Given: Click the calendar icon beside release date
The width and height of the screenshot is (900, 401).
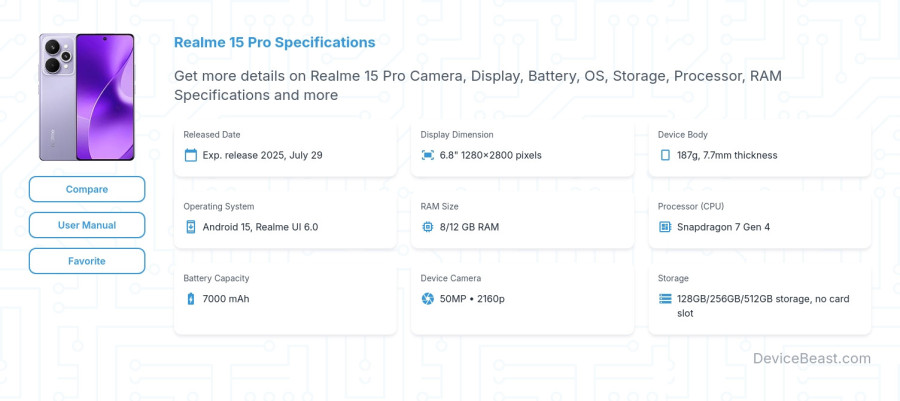Looking at the screenshot, I should [191, 155].
